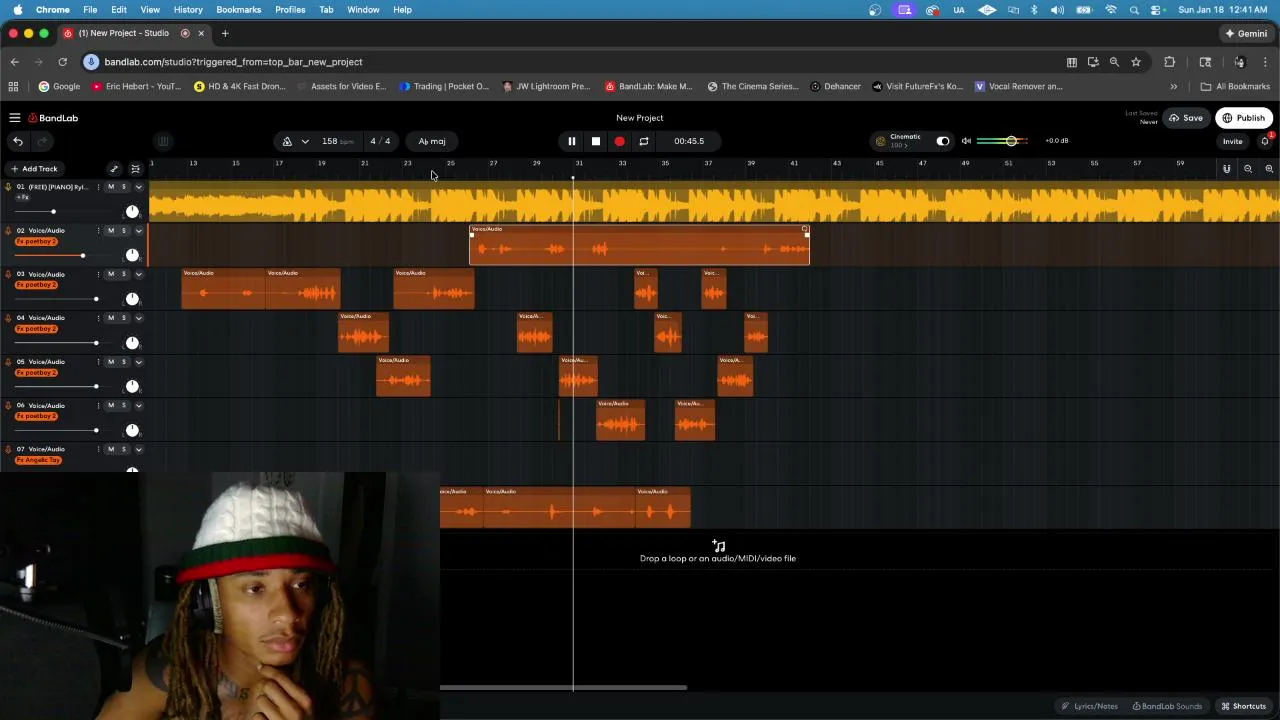The image size is (1280, 720).
Task: Arm track 02 Voice/Audio for recording
Action: click(x=8, y=230)
